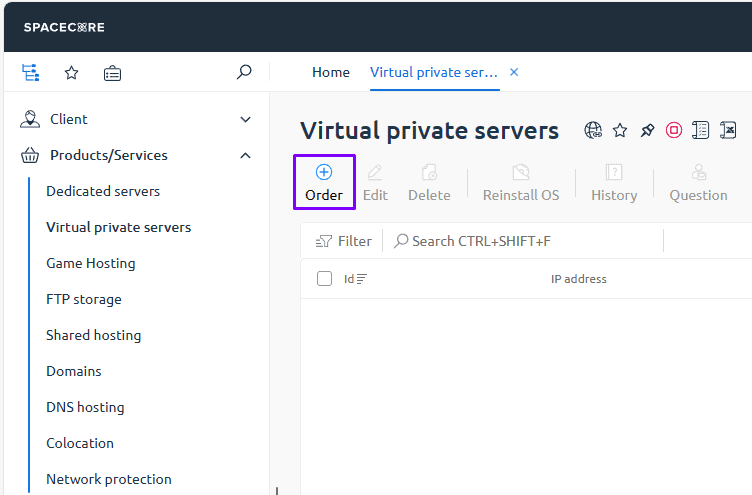Viewport: 752px width, 495px height.
Task: Select all rows with header checkbox
Action: pyautogui.click(x=324, y=279)
